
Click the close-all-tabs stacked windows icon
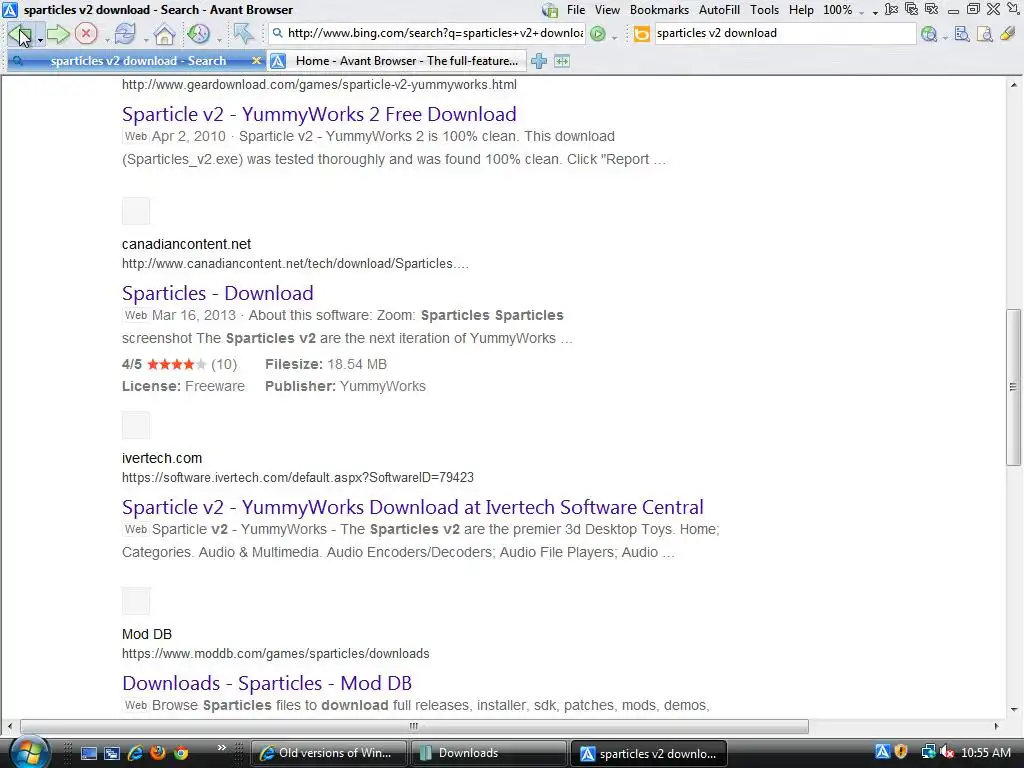912,9
